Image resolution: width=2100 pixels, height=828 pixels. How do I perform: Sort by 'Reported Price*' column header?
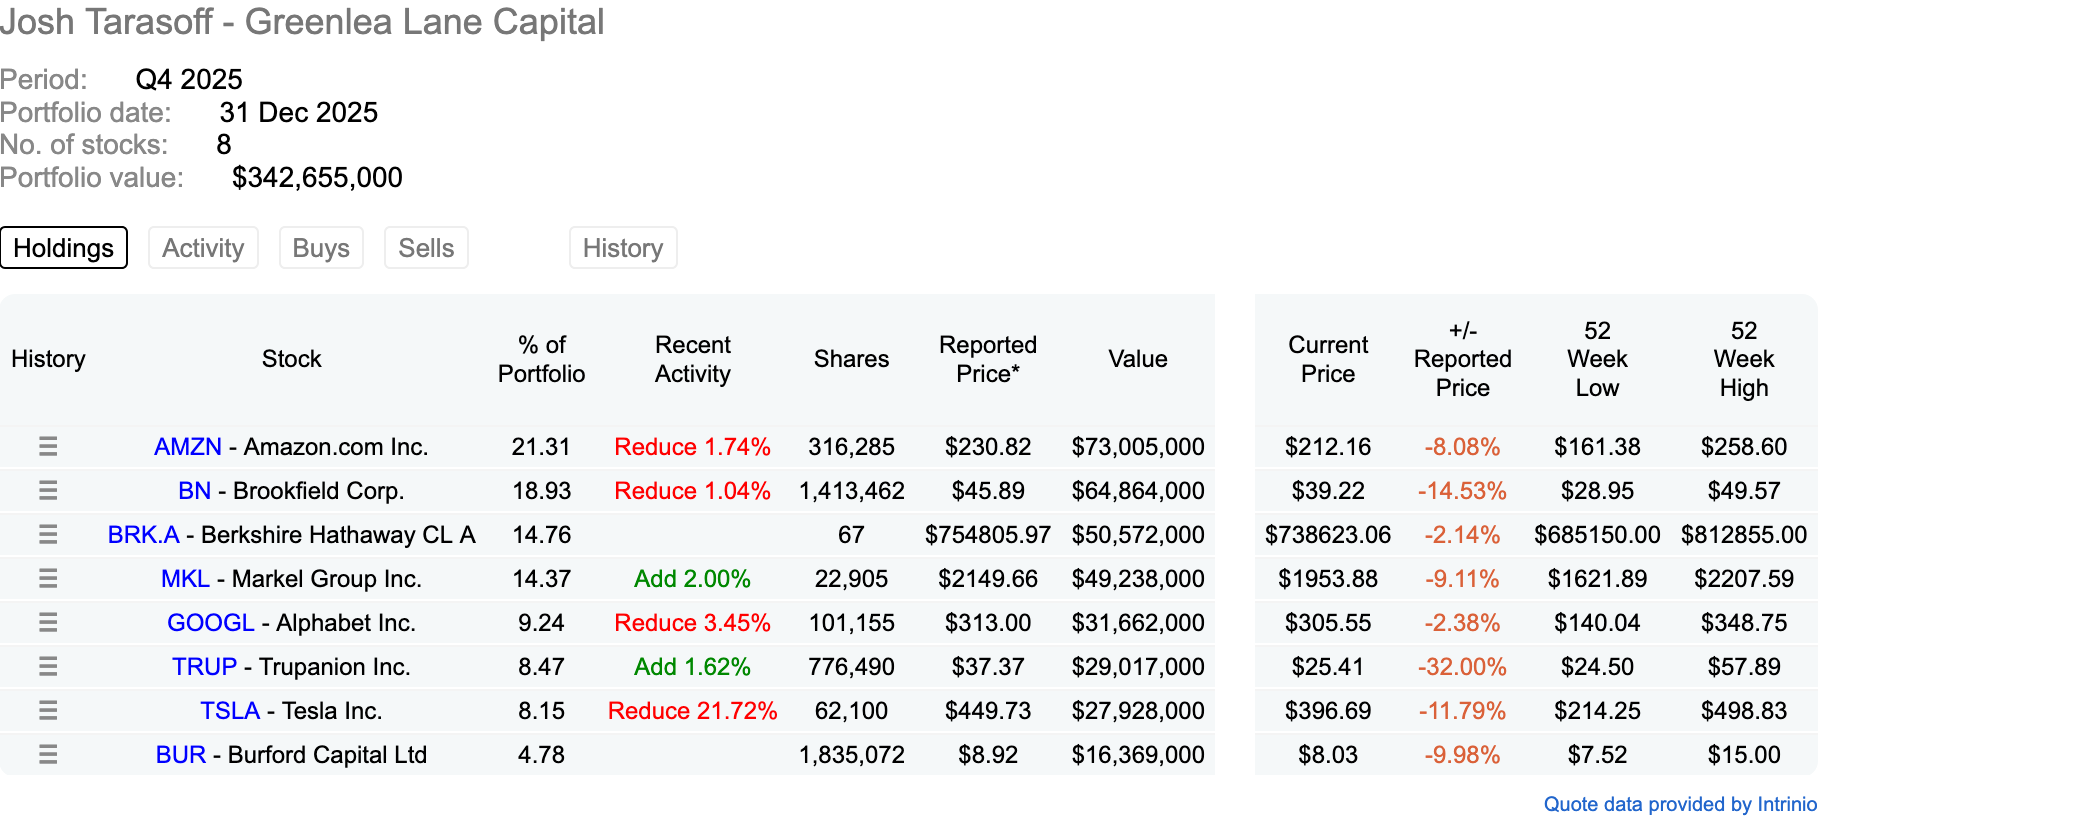coord(988,359)
